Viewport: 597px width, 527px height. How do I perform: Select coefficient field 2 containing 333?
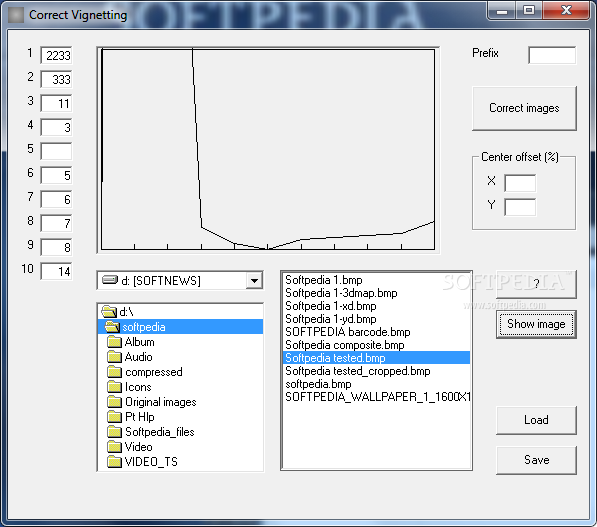(56, 80)
